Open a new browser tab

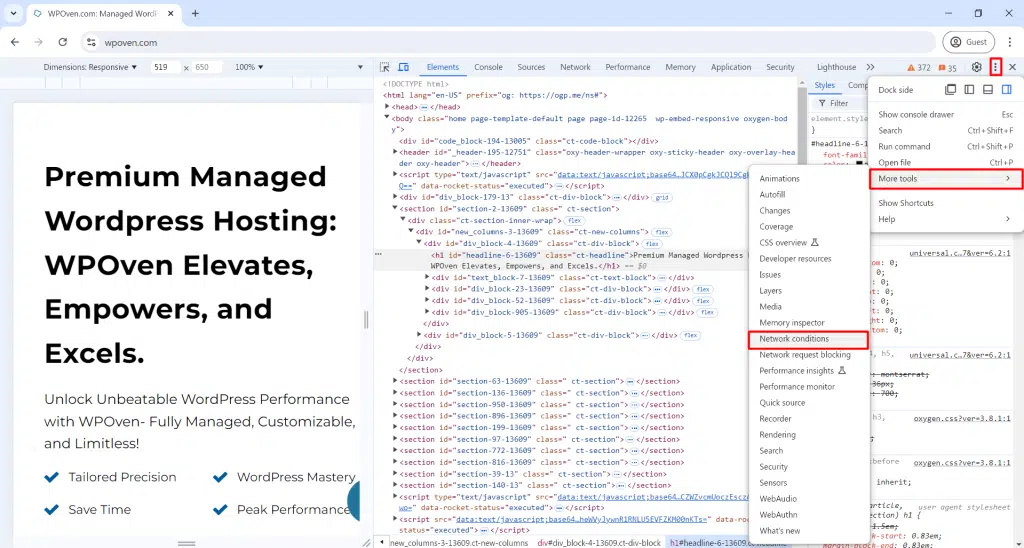pyautogui.click(x=195, y=13)
